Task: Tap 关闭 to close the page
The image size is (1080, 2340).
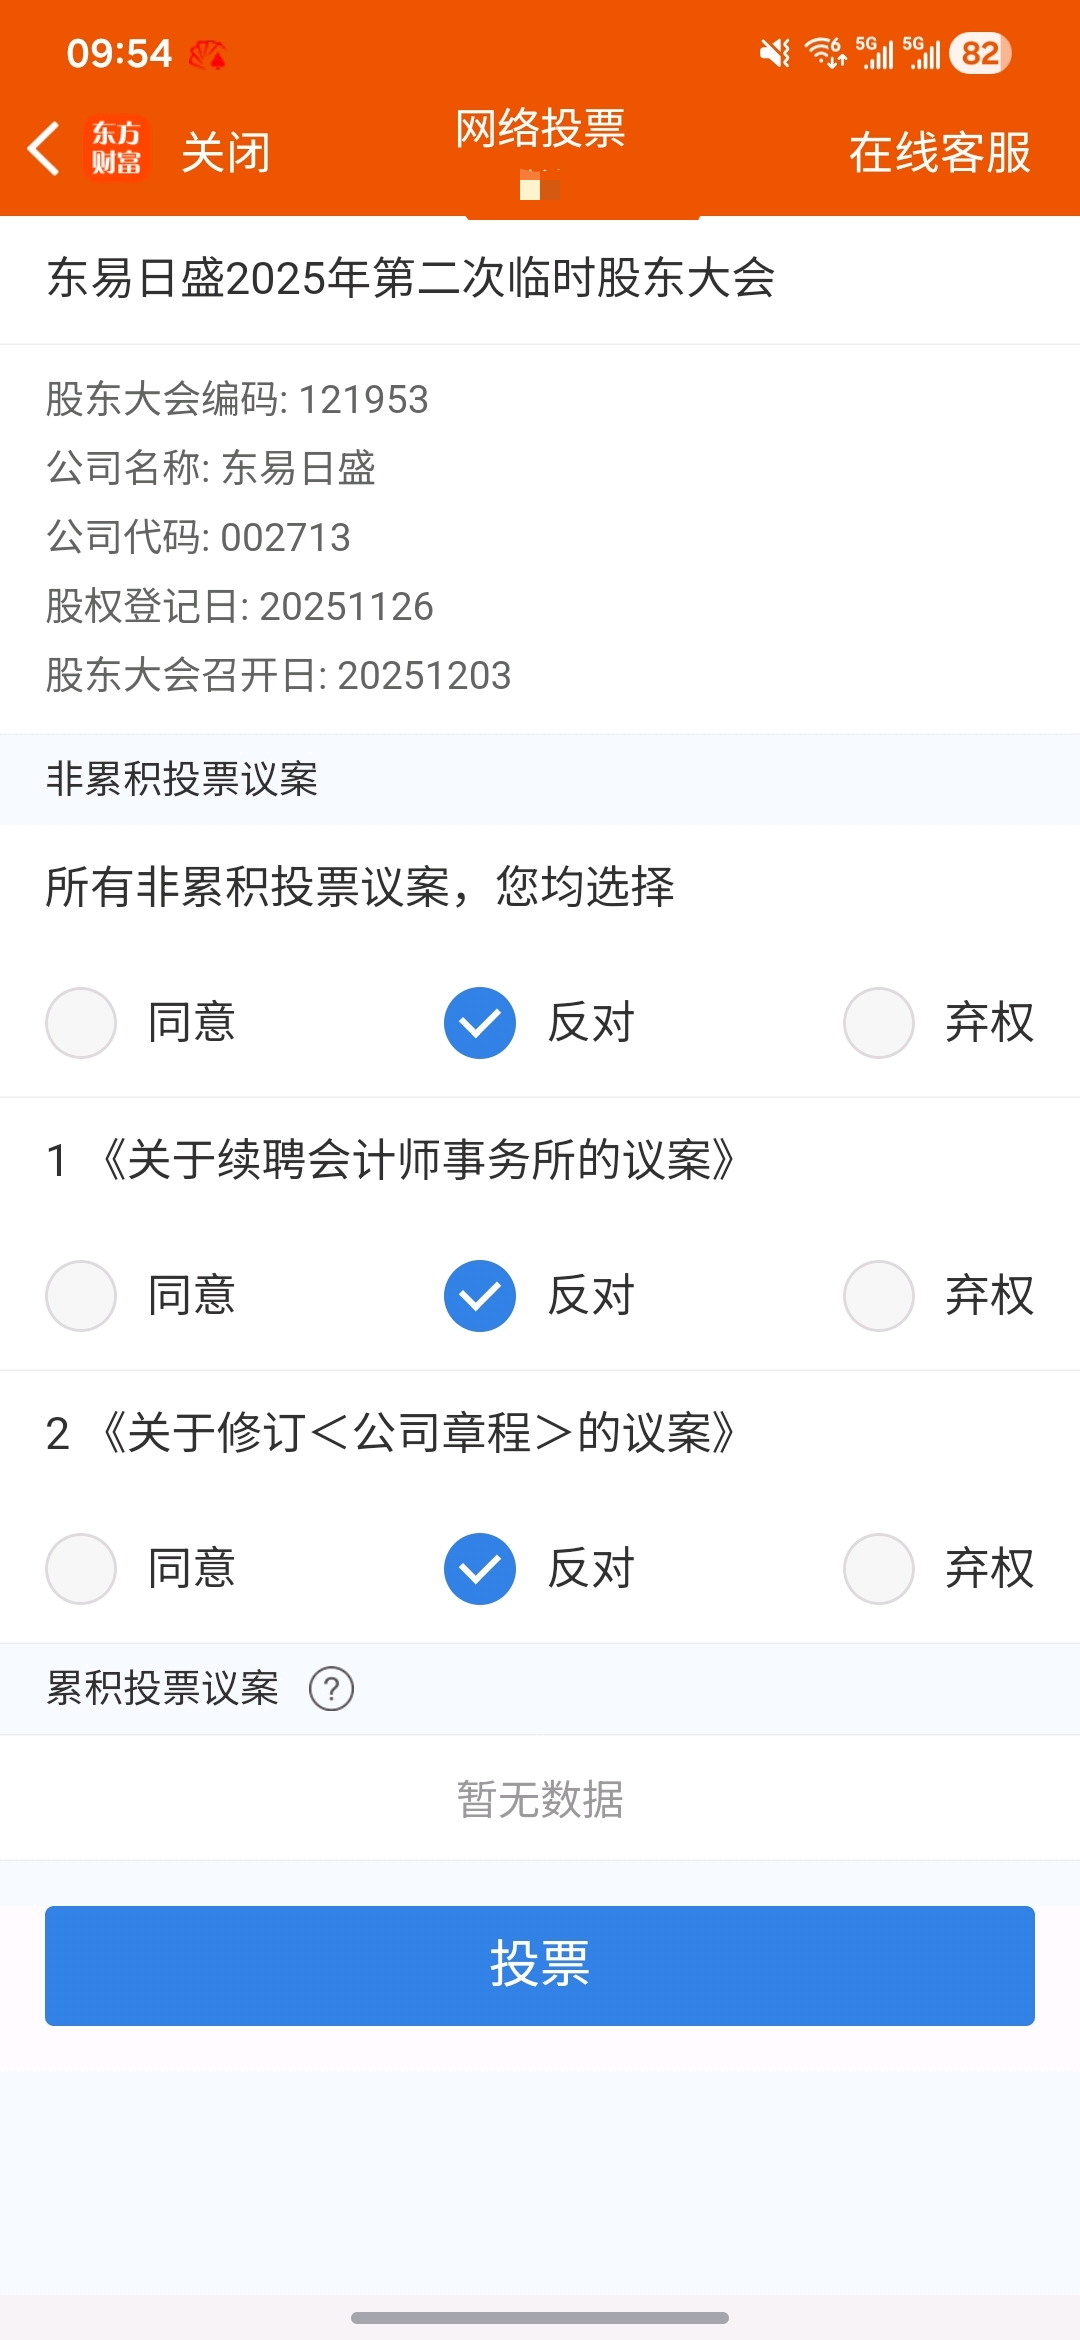Action: pos(226,153)
